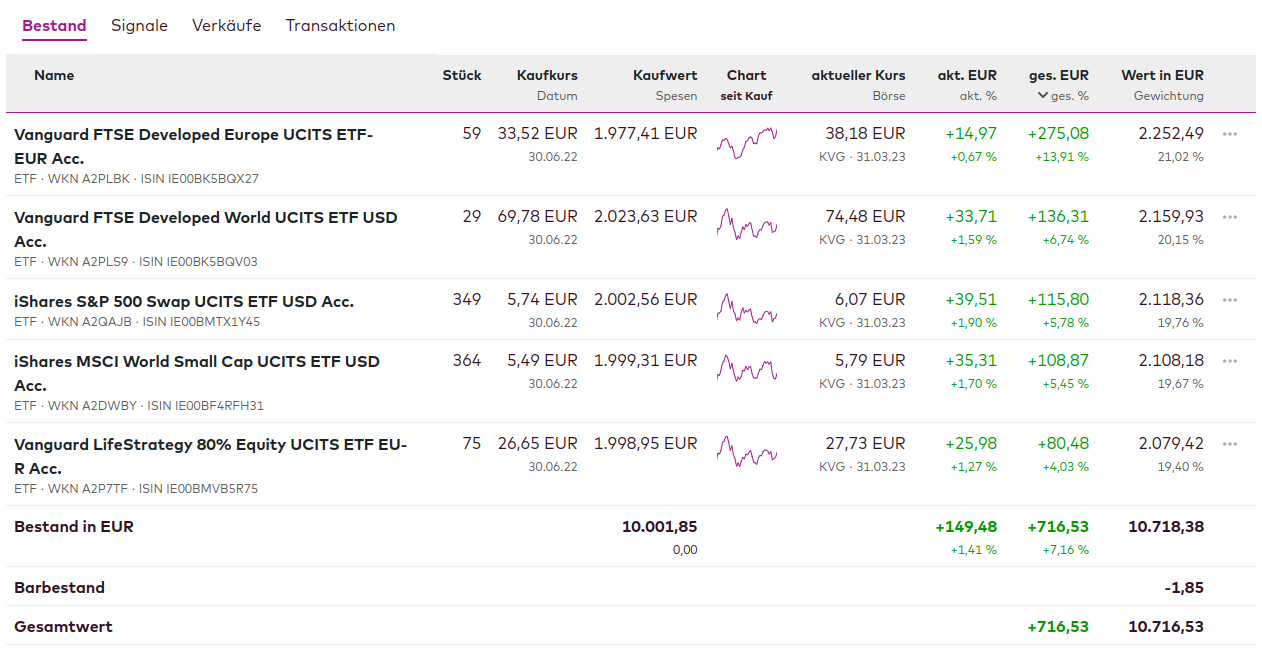Go to the Transaktionen tab
This screenshot has height=666, width=1262.
(x=340, y=26)
